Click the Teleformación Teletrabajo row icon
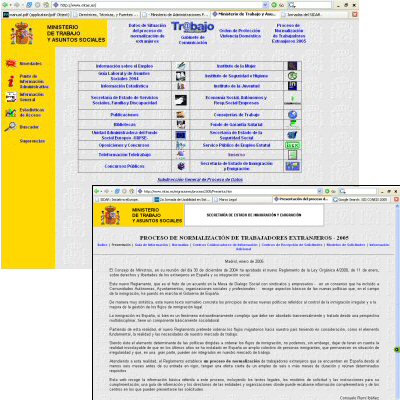Image resolution: width=400 pixels, height=400 pixels. [x=181, y=155]
